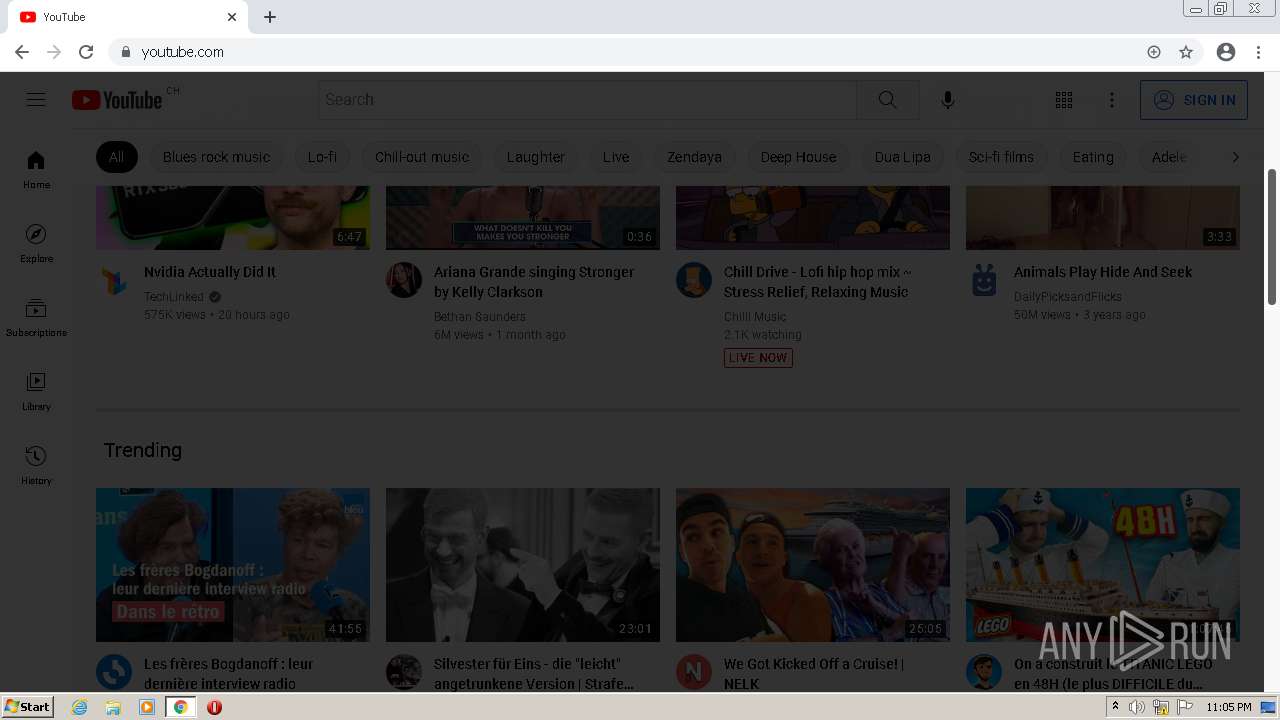The width and height of the screenshot is (1280, 720).
Task: Open Library in sidebar
Action: pos(36,391)
